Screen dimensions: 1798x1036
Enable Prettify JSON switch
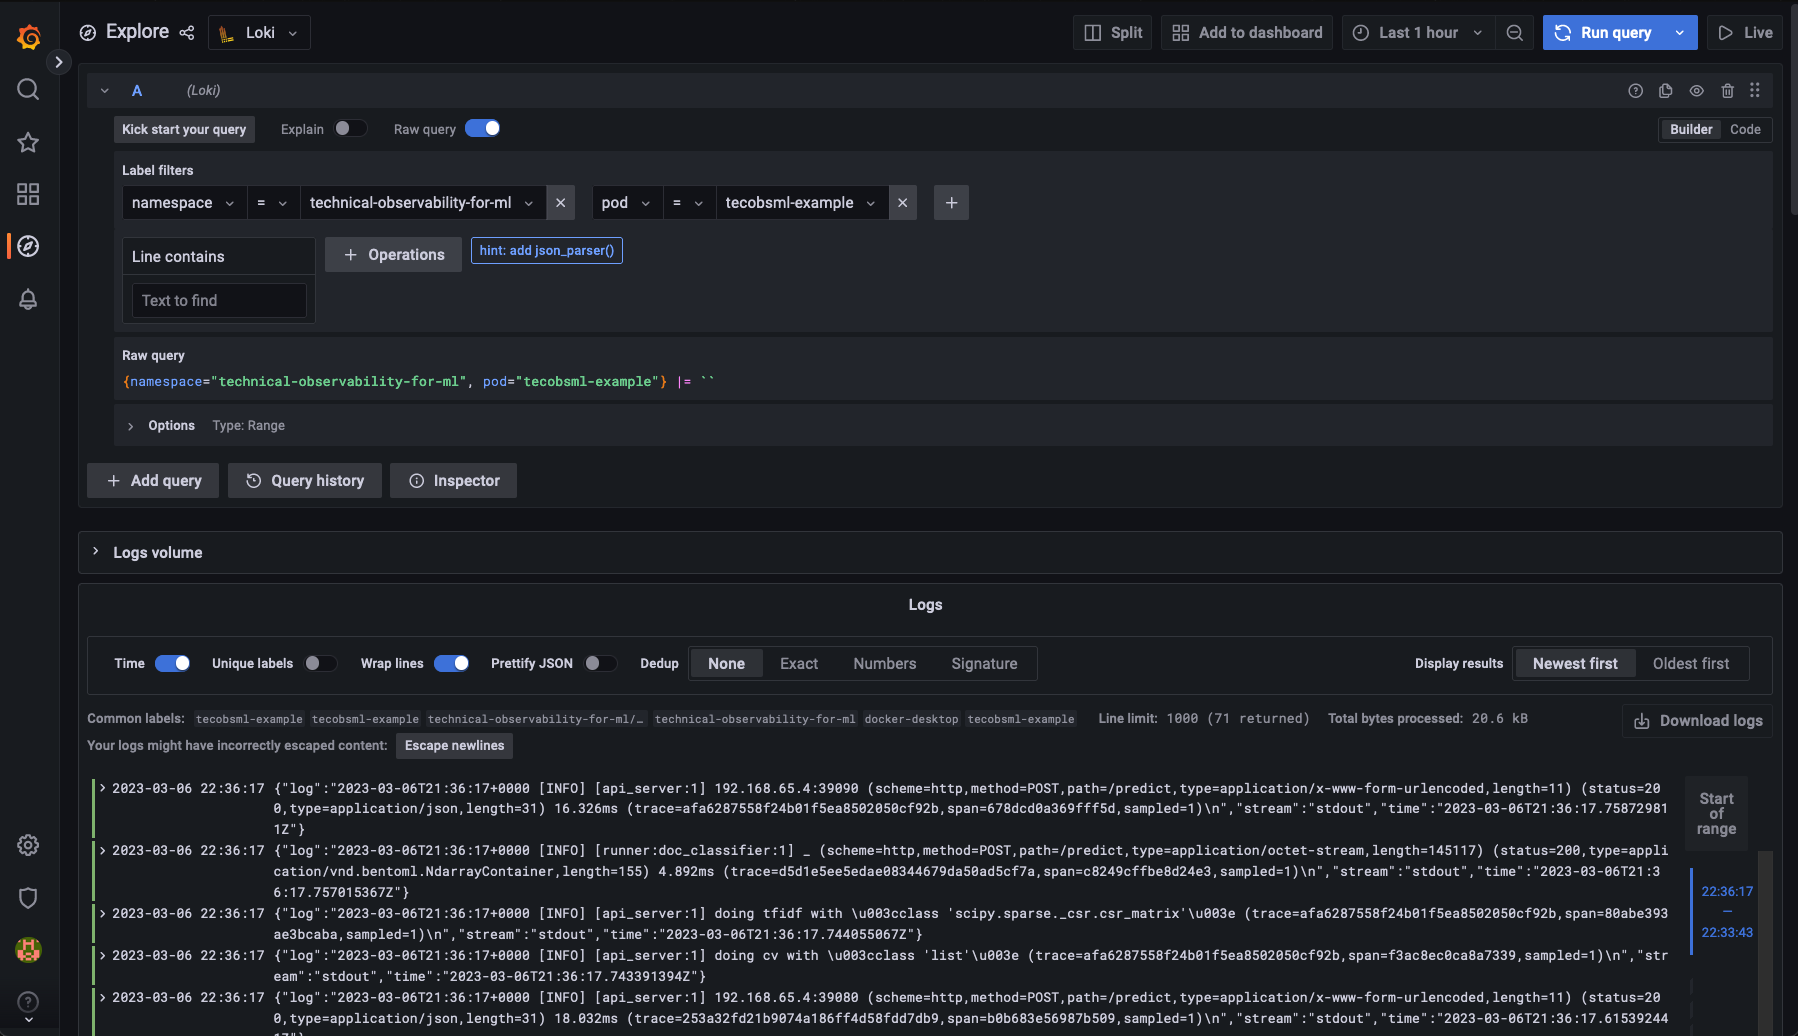pyautogui.click(x=601, y=663)
